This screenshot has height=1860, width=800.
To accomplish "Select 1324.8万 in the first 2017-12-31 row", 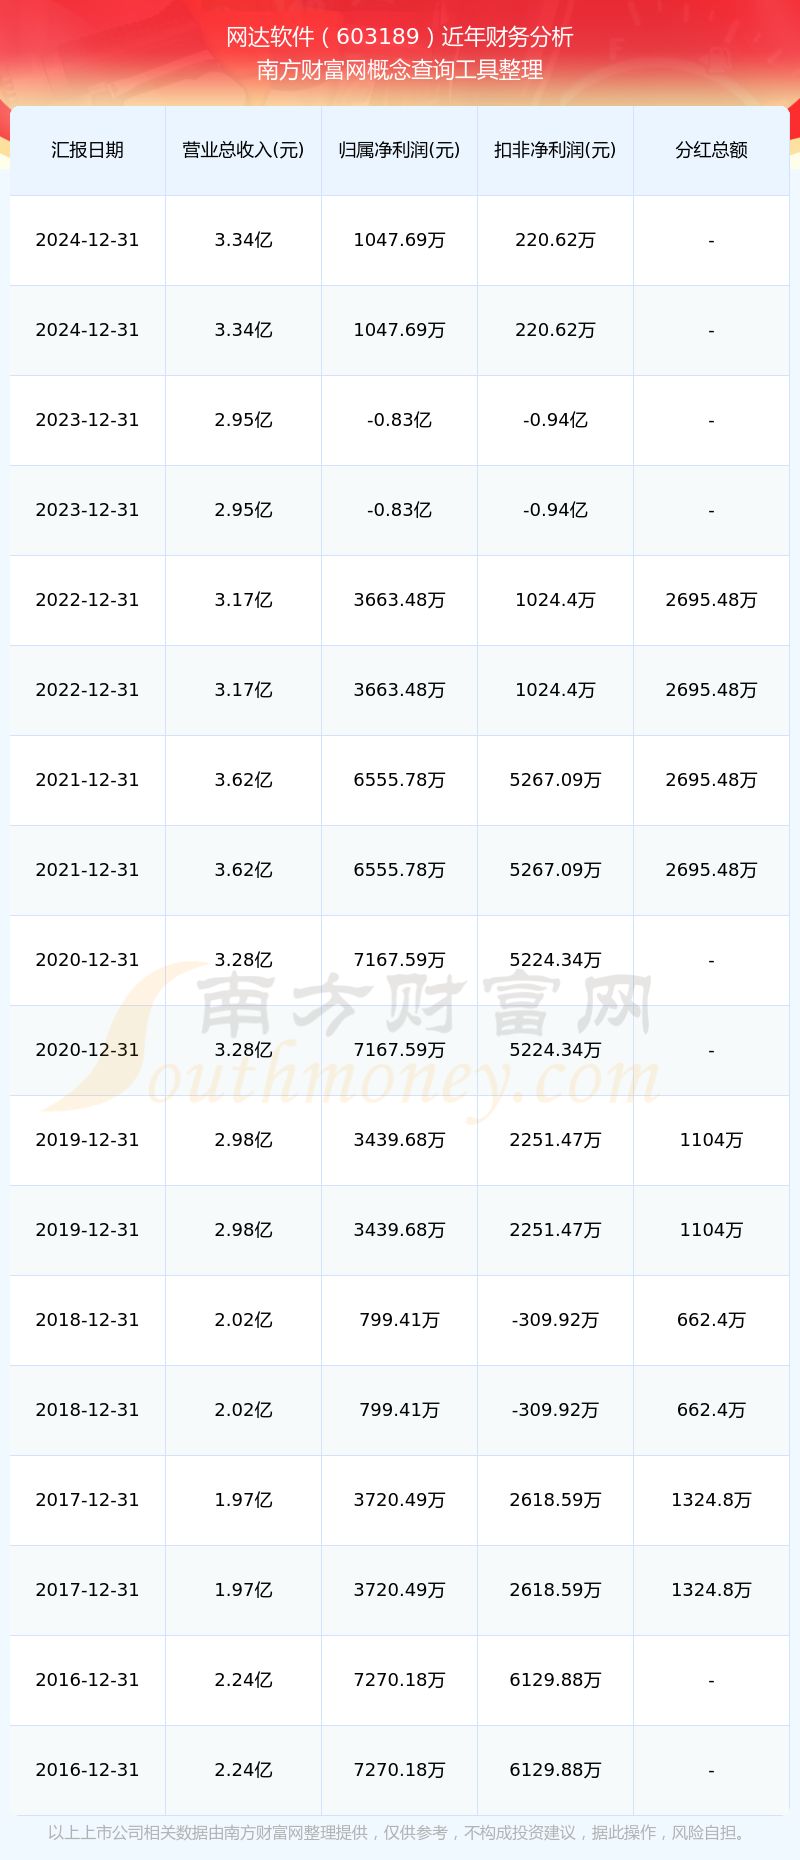I will pos(711,1500).
